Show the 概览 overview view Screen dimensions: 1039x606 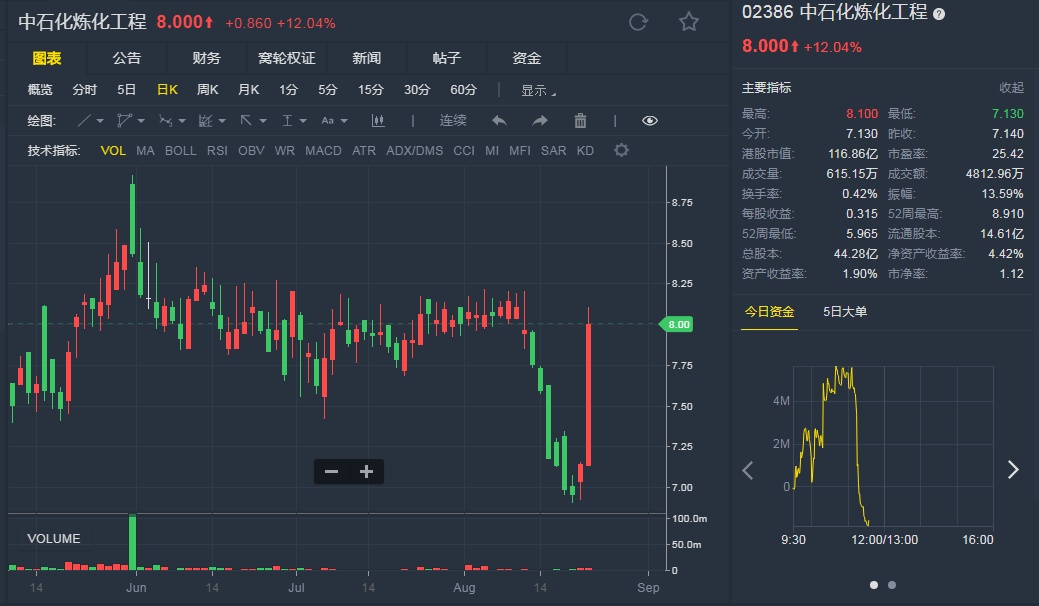pos(40,89)
